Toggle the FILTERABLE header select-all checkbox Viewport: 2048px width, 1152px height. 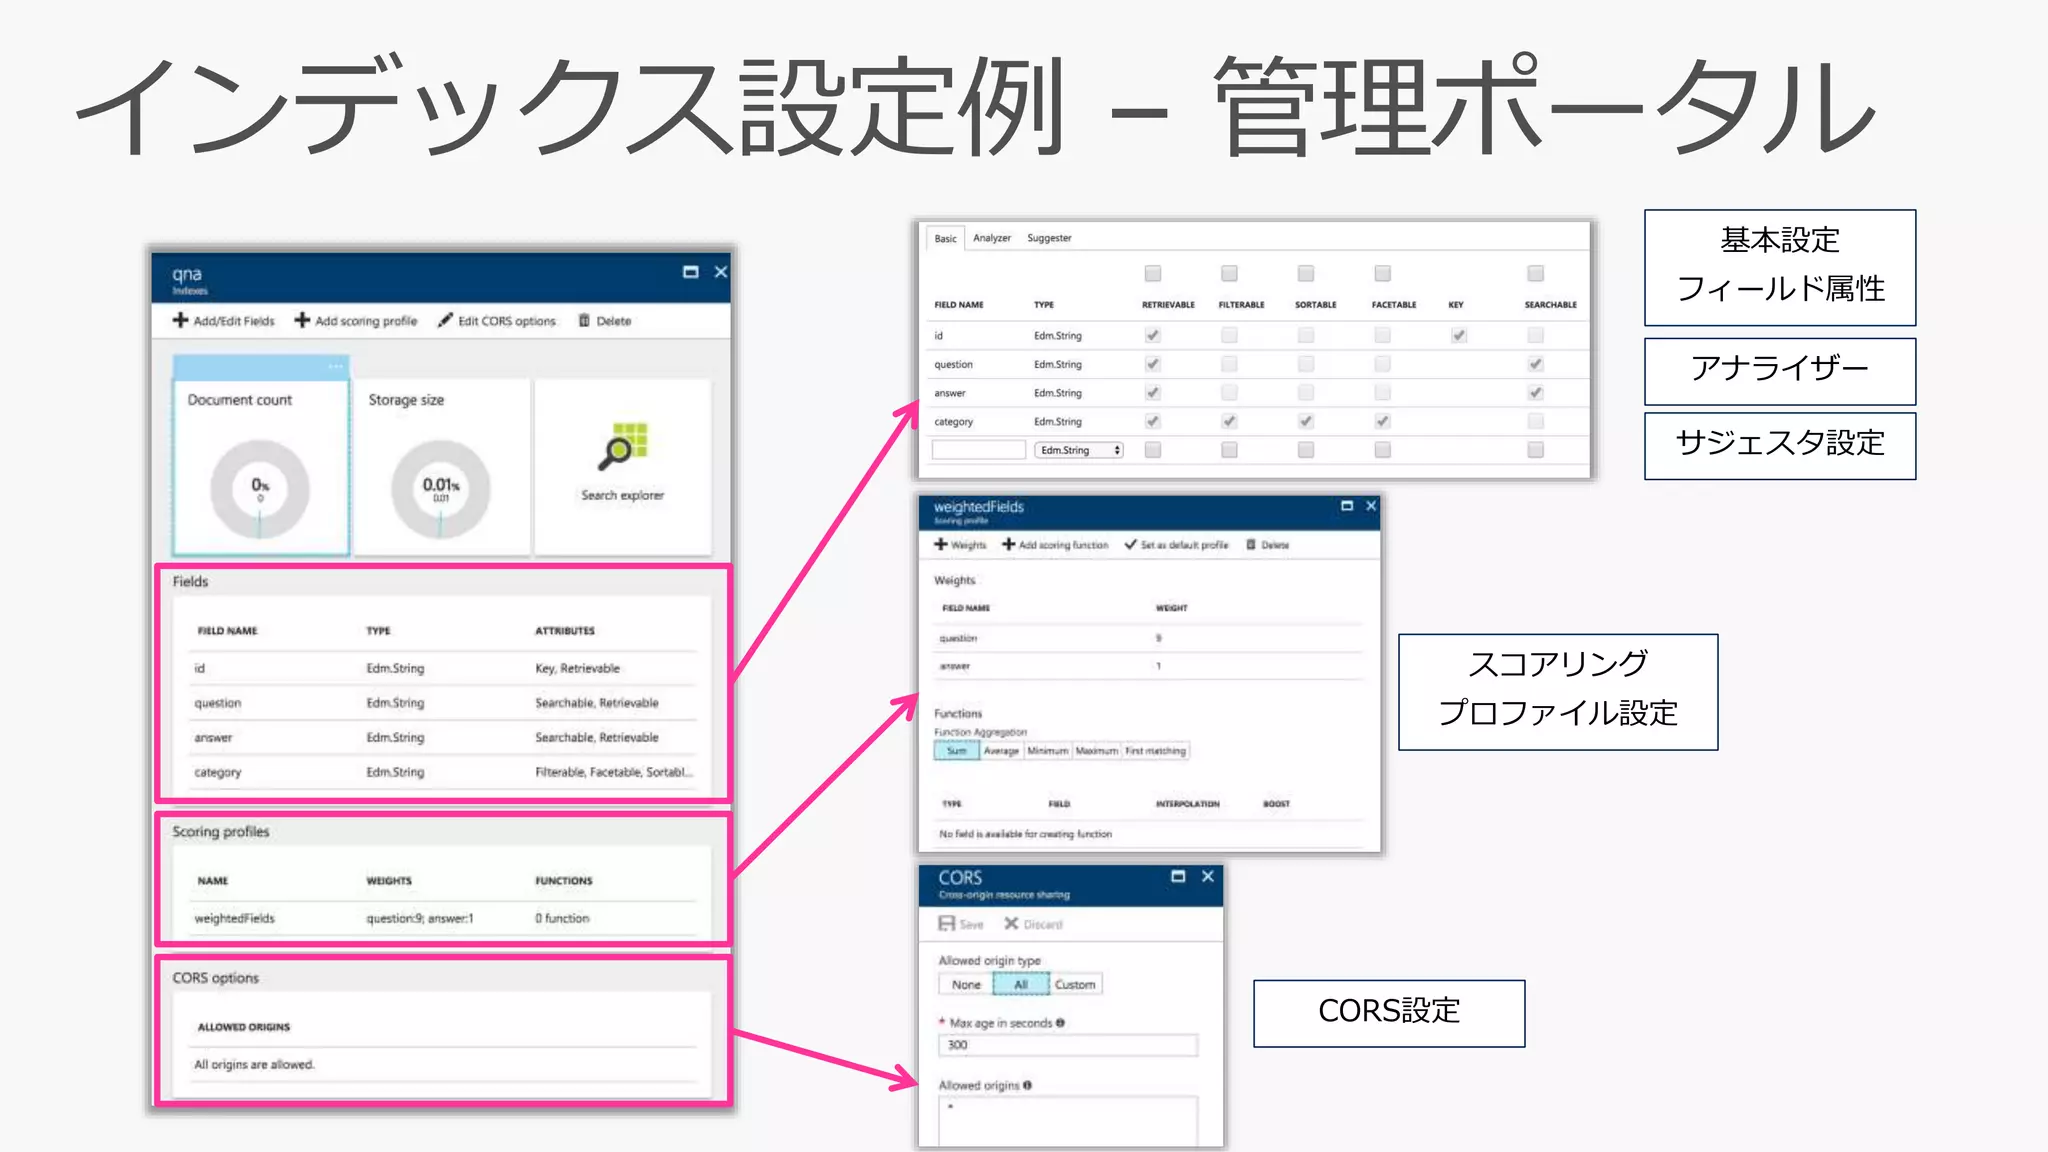pos(1229,273)
